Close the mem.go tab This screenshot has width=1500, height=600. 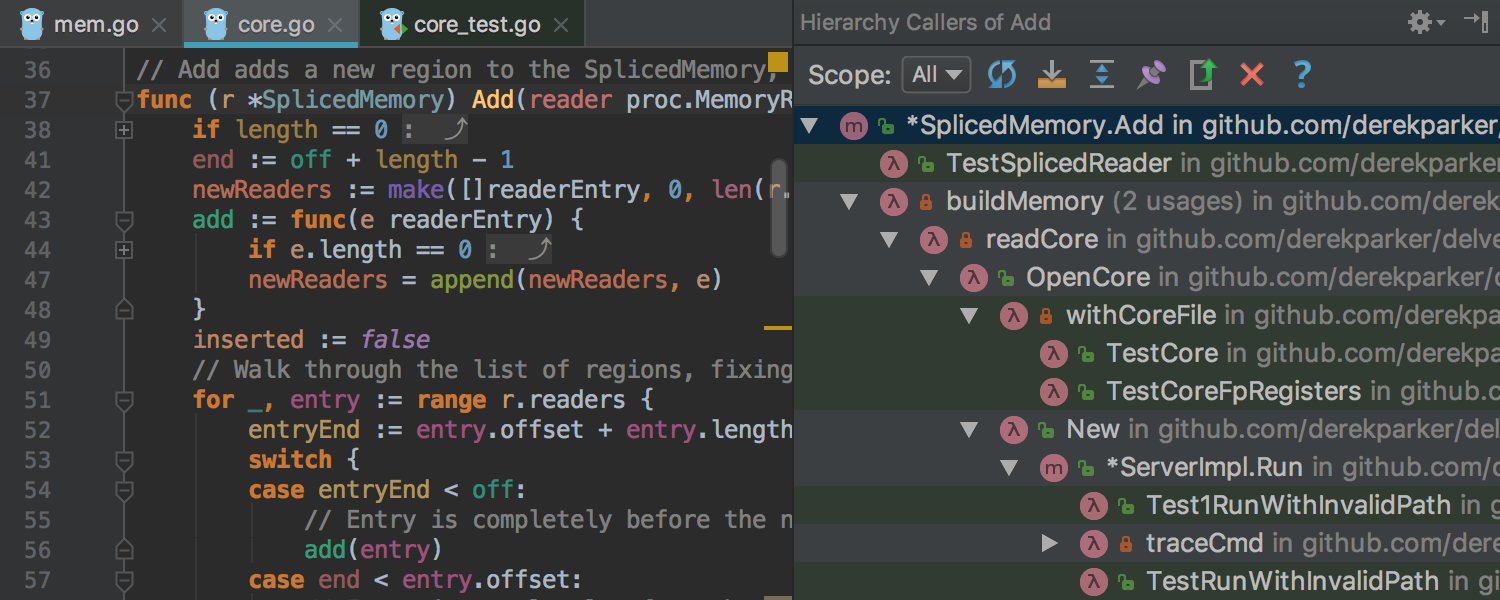pos(159,25)
